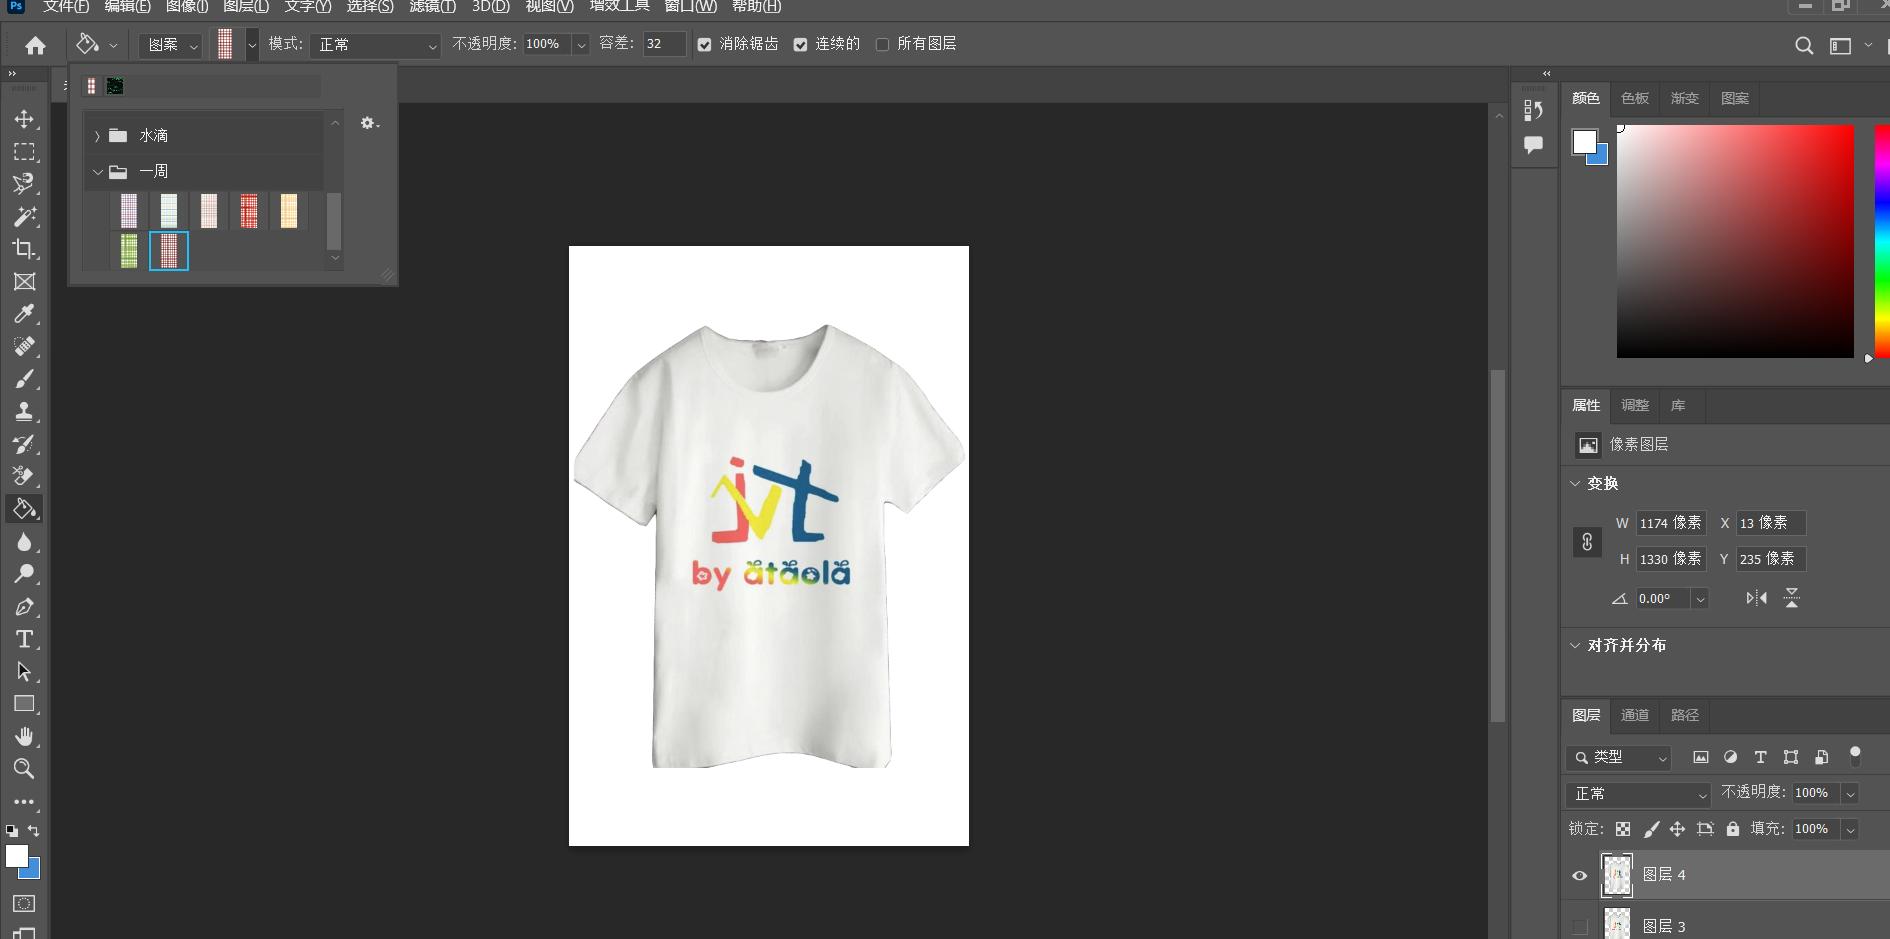This screenshot has width=1890, height=939.
Task: Open the 模式 blend mode dropdown
Action: pyautogui.click(x=375, y=45)
